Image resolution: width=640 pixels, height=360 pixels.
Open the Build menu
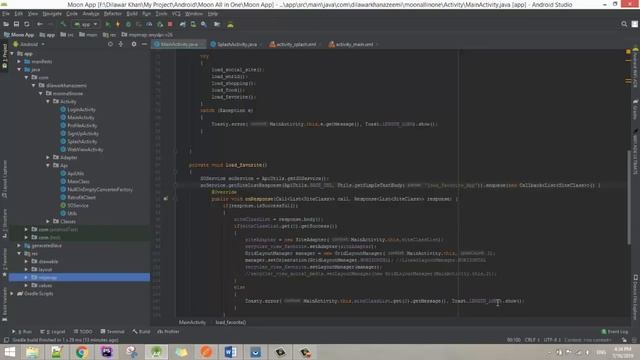[x=132, y=14]
